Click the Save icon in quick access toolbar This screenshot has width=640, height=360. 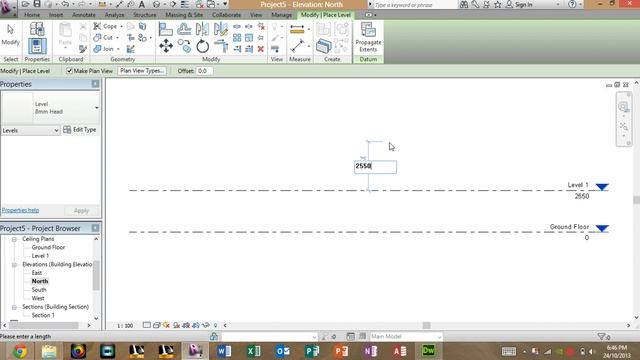37,4
